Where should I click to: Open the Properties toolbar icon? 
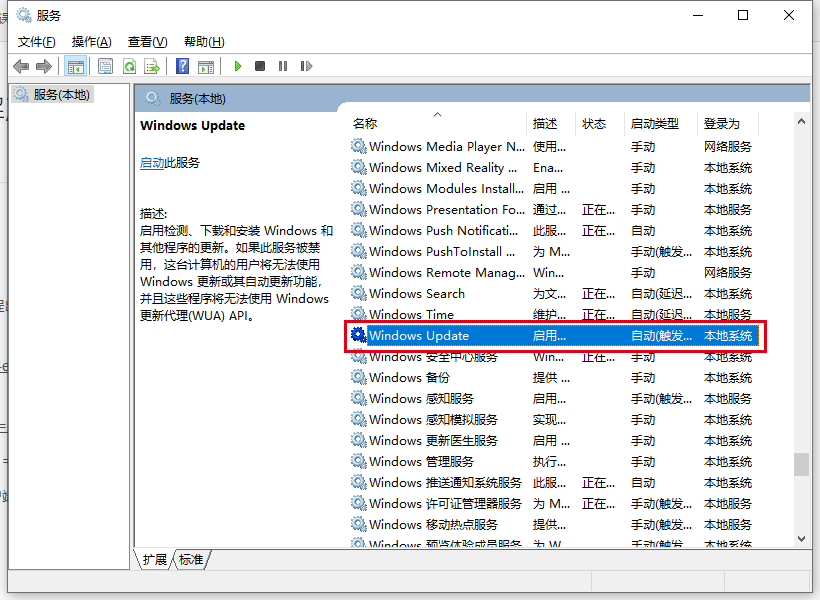[106, 66]
